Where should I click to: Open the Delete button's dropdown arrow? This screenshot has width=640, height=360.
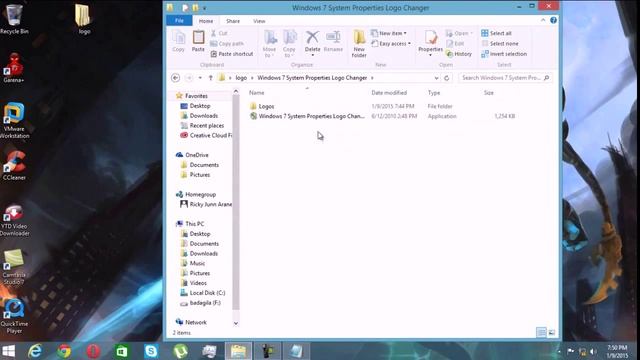click(312, 55)
